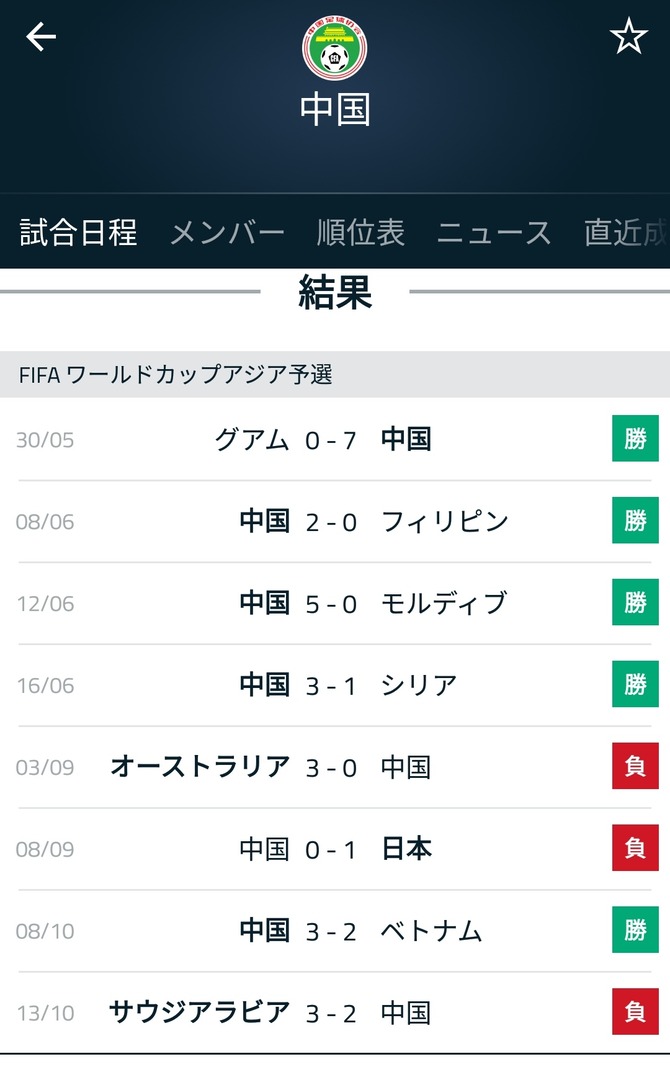
Task: Select the partially visible 直近成 tab
Action: coord(626,232)
